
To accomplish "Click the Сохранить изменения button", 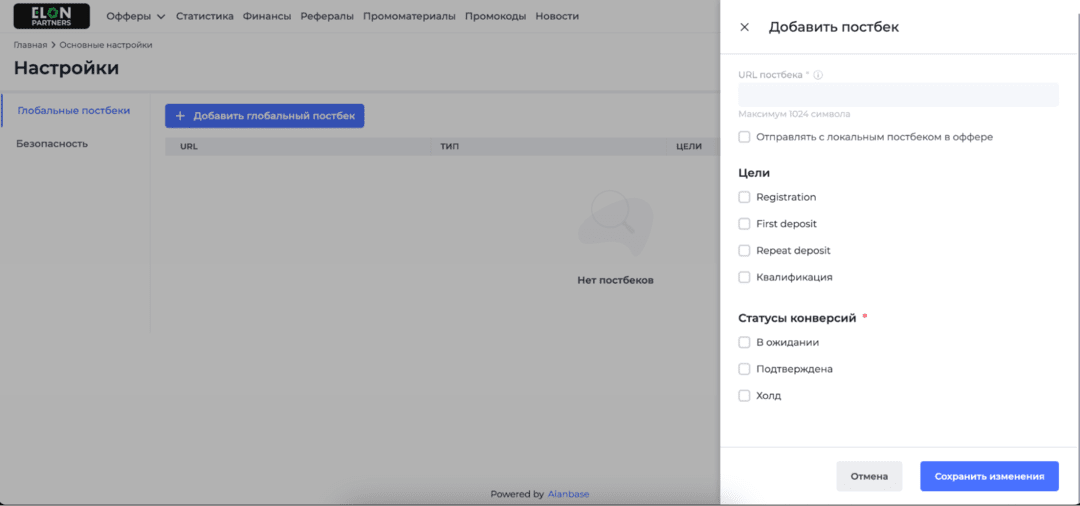I will point(989,476).
